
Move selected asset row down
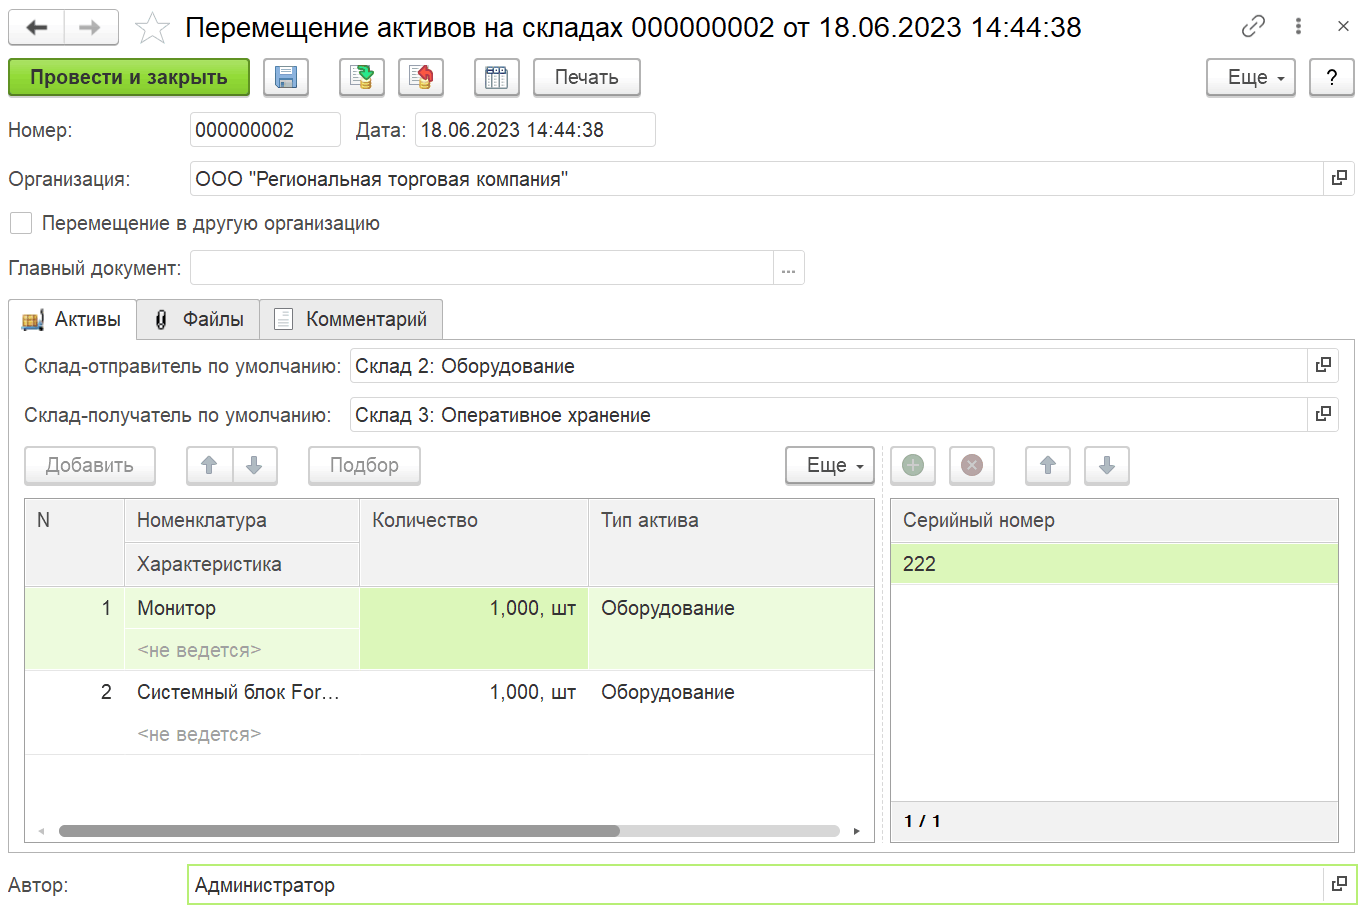(x=254, y=465)
